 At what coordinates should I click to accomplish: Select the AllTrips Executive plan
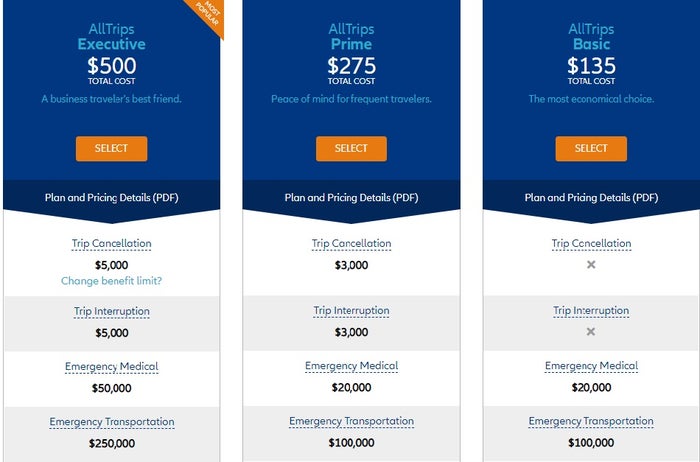click(111, 149)
